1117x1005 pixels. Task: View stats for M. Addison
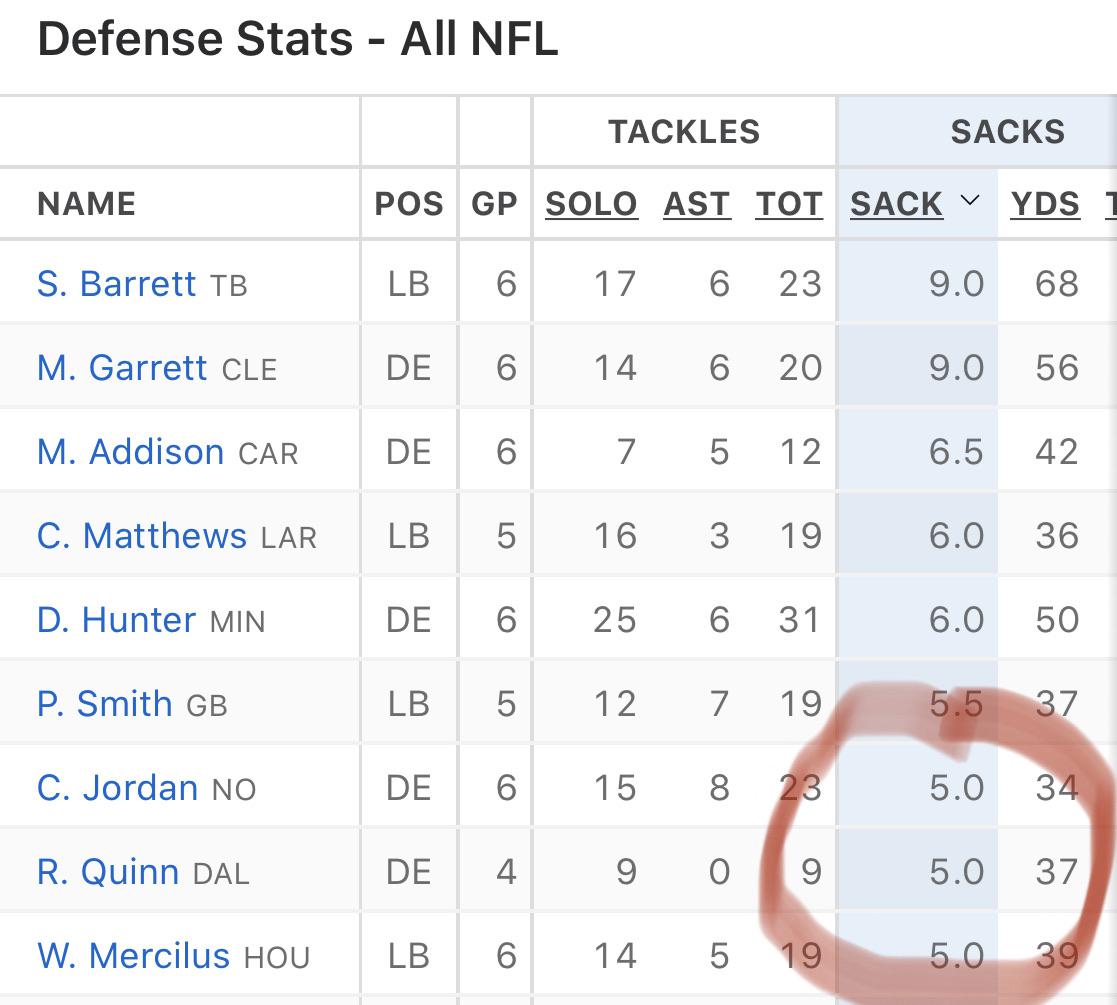[130, 451]
